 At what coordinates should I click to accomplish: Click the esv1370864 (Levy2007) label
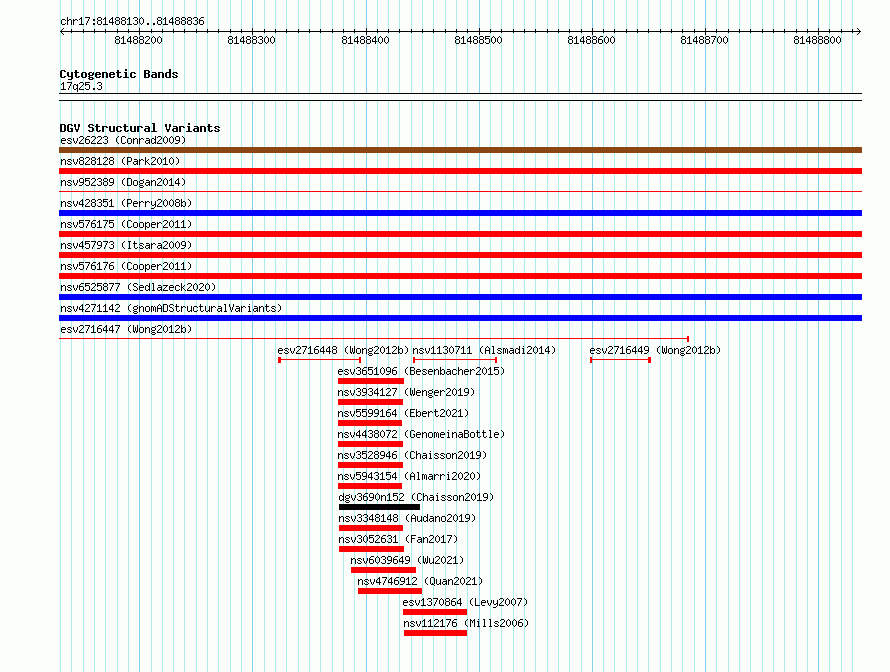pyautogui.click(x=465, y=602)
